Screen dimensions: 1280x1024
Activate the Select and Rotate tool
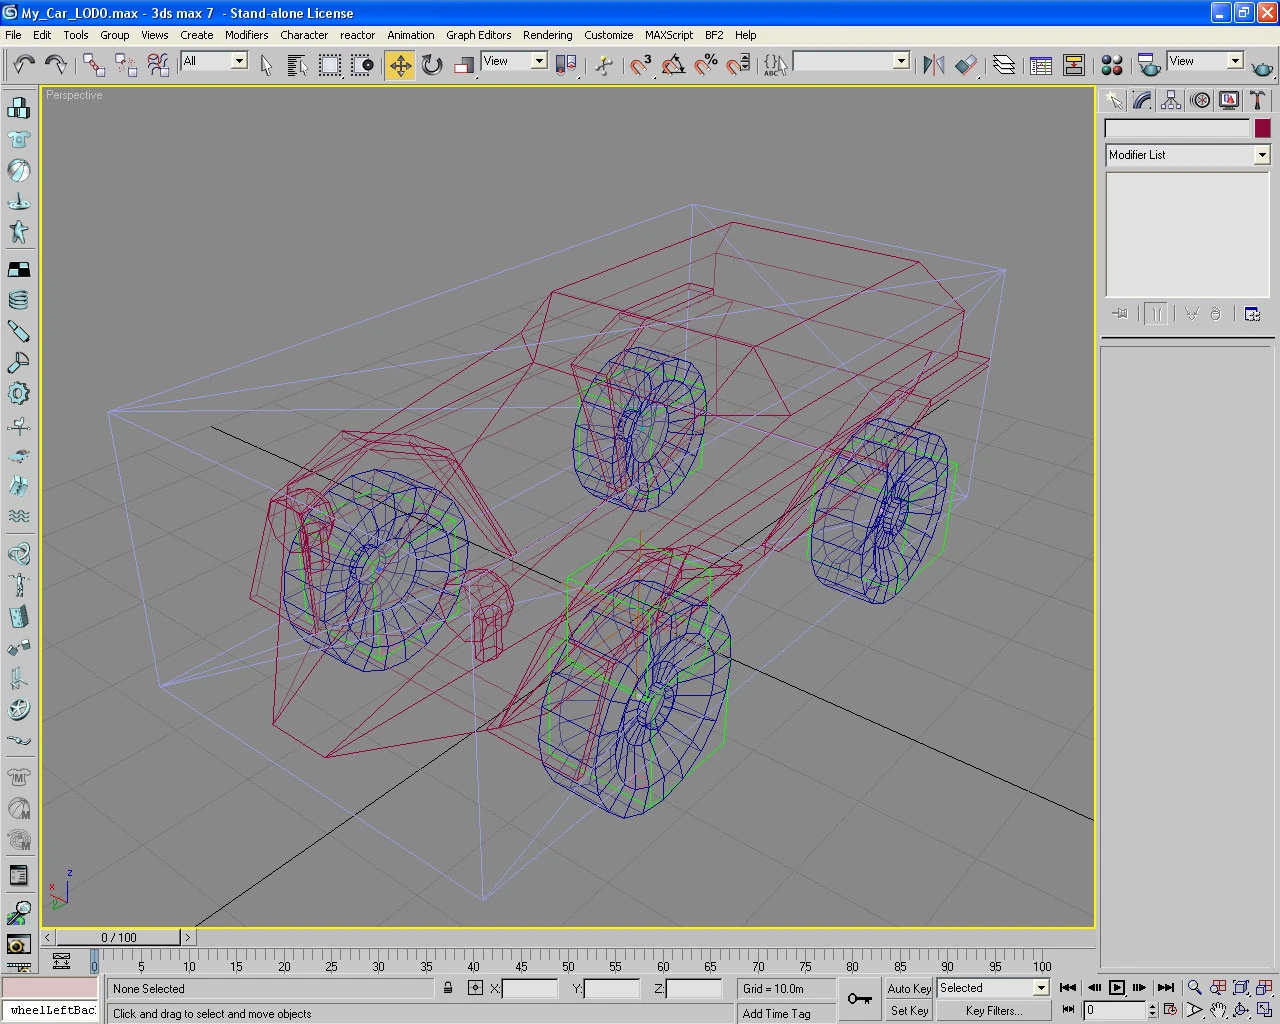point(432,66)
